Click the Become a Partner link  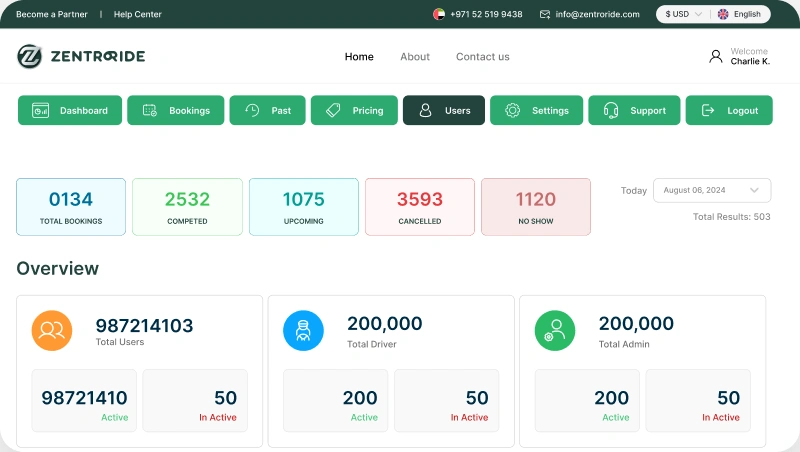coord(52,14)
